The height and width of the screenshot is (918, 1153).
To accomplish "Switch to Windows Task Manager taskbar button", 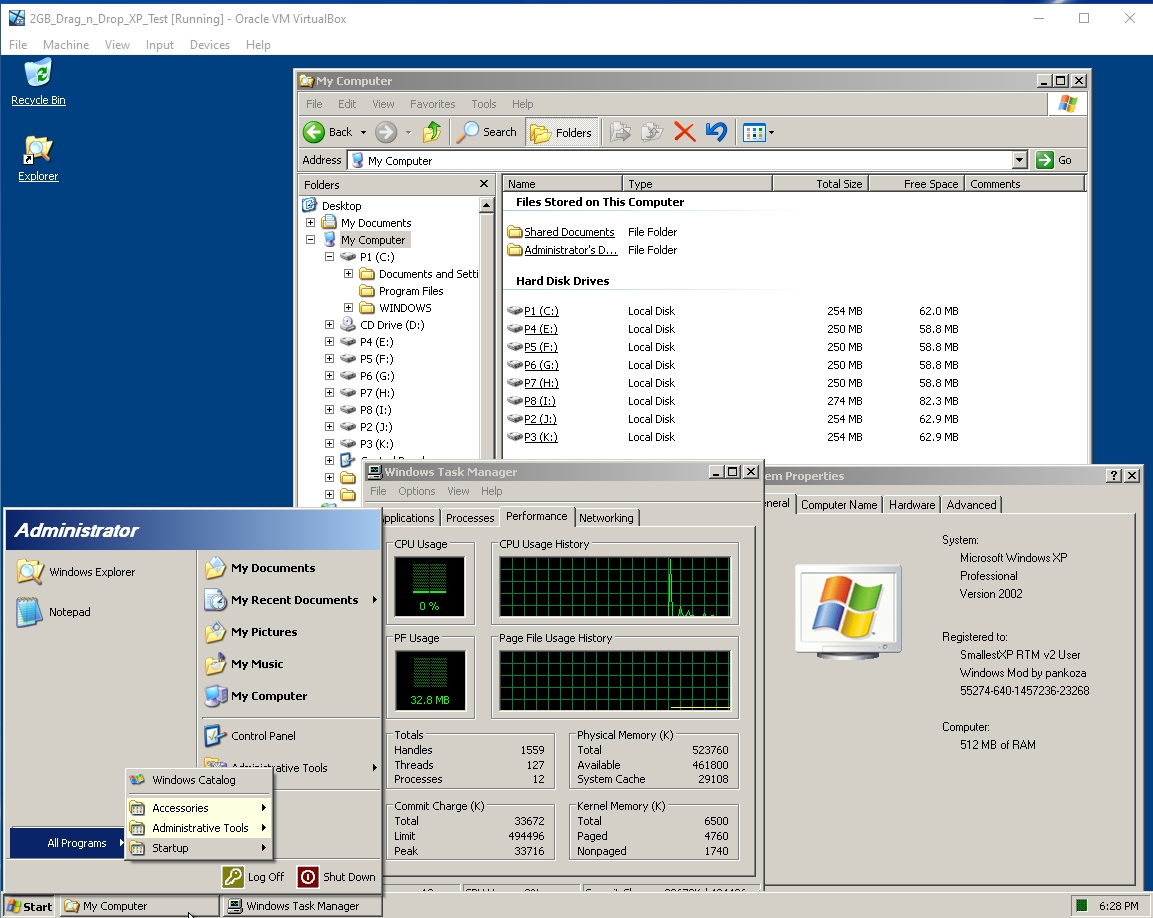I will 303,906.
